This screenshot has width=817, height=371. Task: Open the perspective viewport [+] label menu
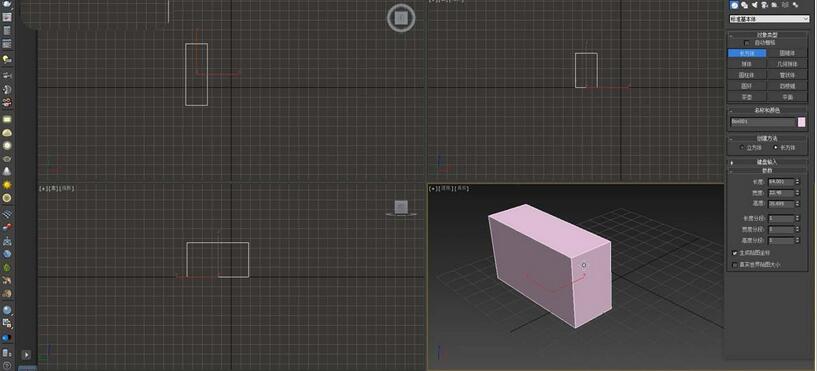pos(432,189)
